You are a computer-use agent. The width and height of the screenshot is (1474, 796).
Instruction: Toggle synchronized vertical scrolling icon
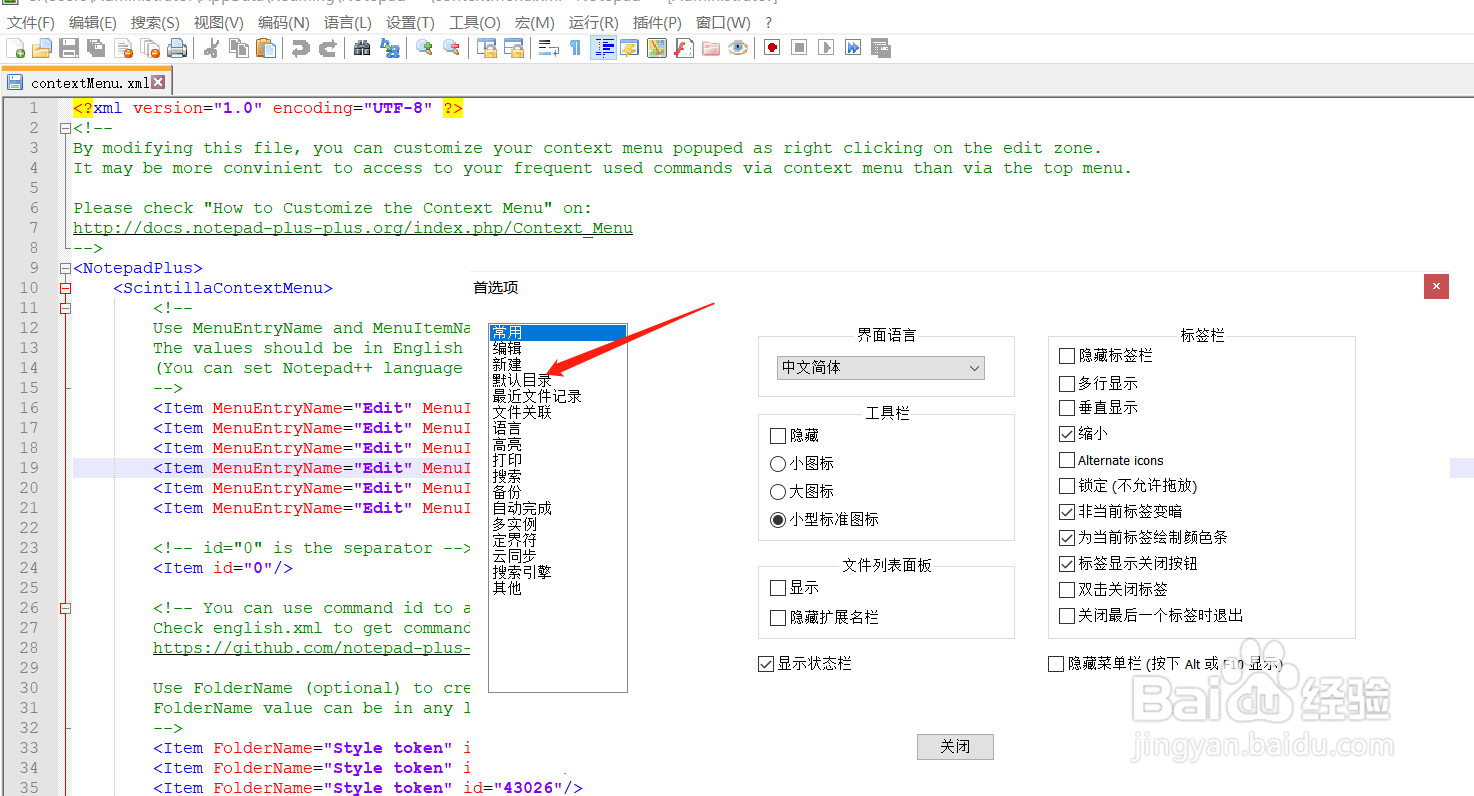tap(487, 47)
